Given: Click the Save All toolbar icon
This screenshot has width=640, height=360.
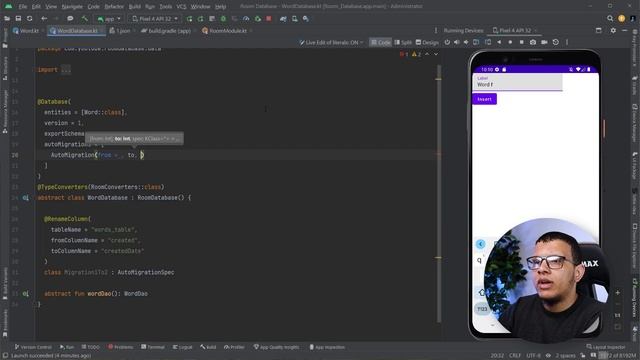Looking at the screenshot, I should pyautogui.click(x=18, y=19).
